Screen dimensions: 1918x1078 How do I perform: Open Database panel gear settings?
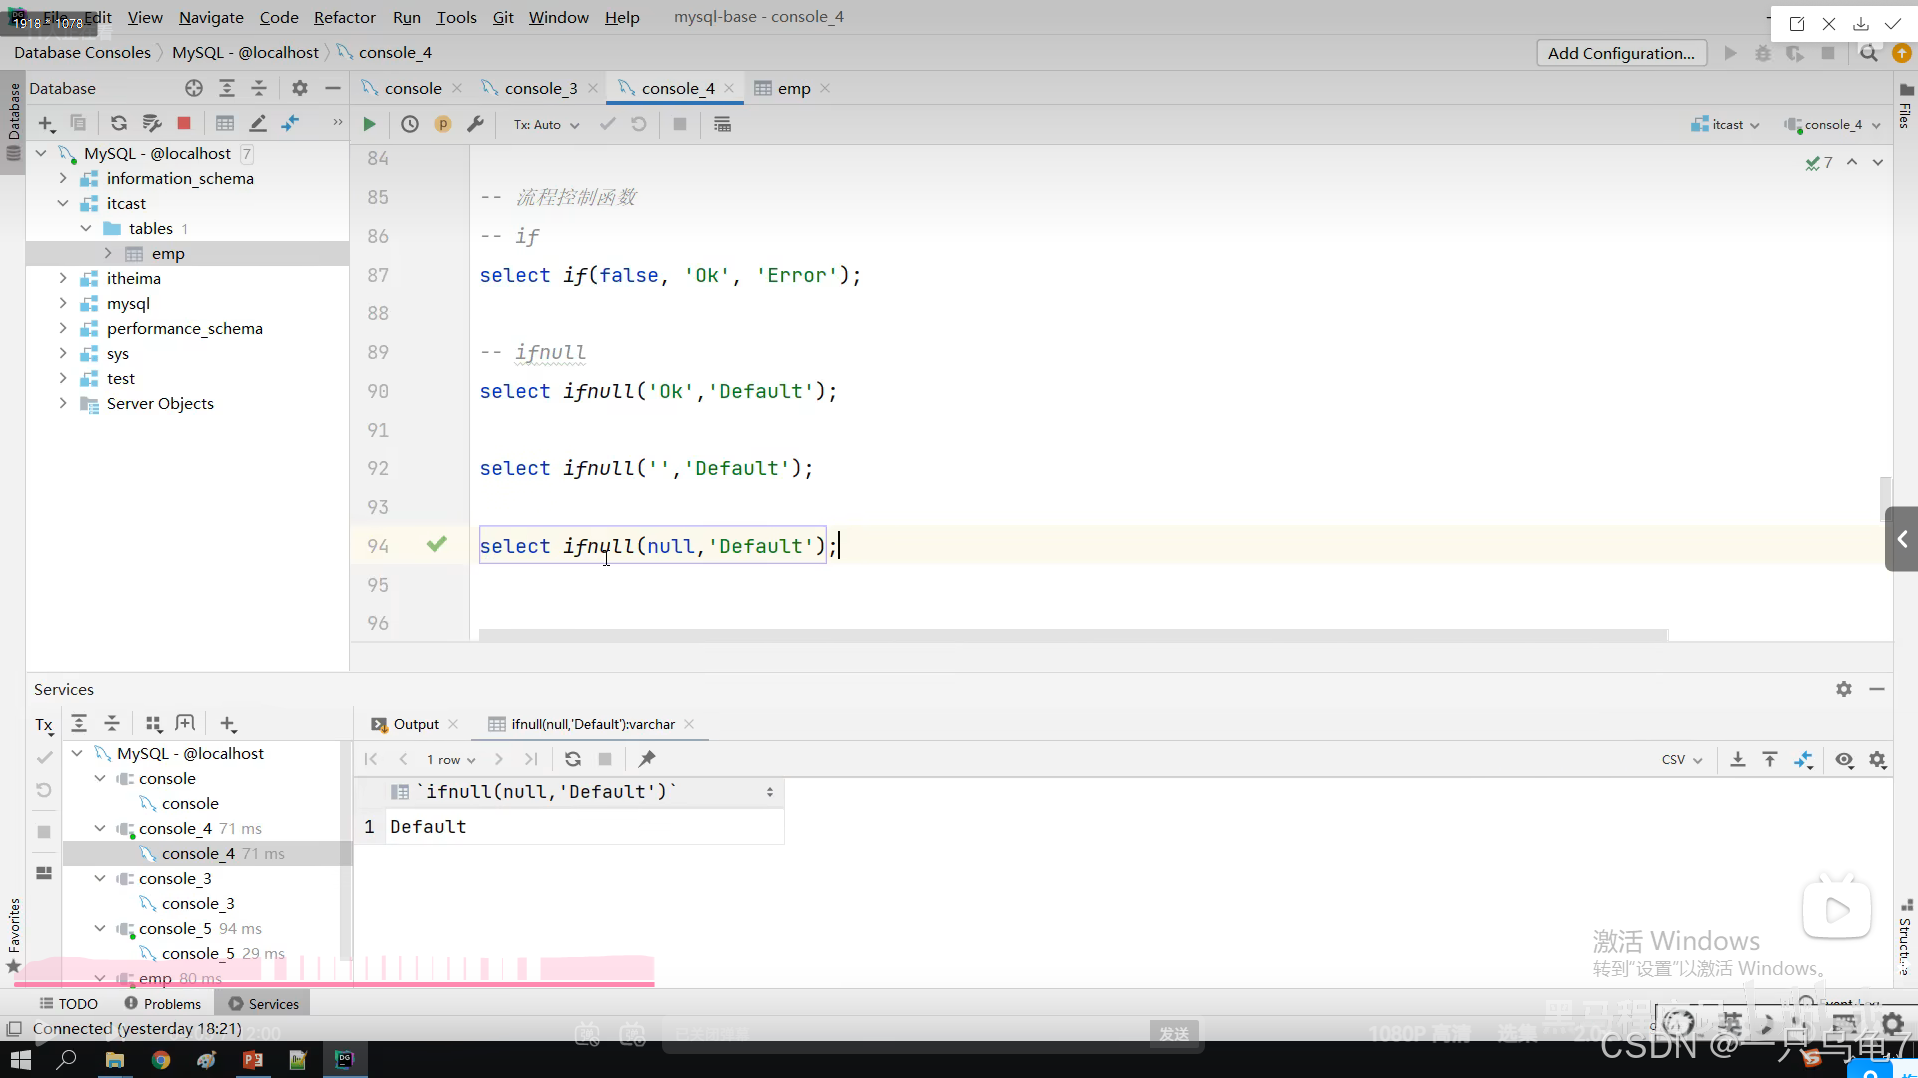pos(300,88)
